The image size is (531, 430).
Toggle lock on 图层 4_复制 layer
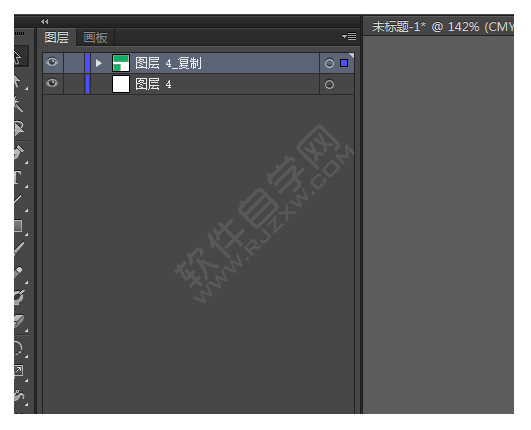74,63
